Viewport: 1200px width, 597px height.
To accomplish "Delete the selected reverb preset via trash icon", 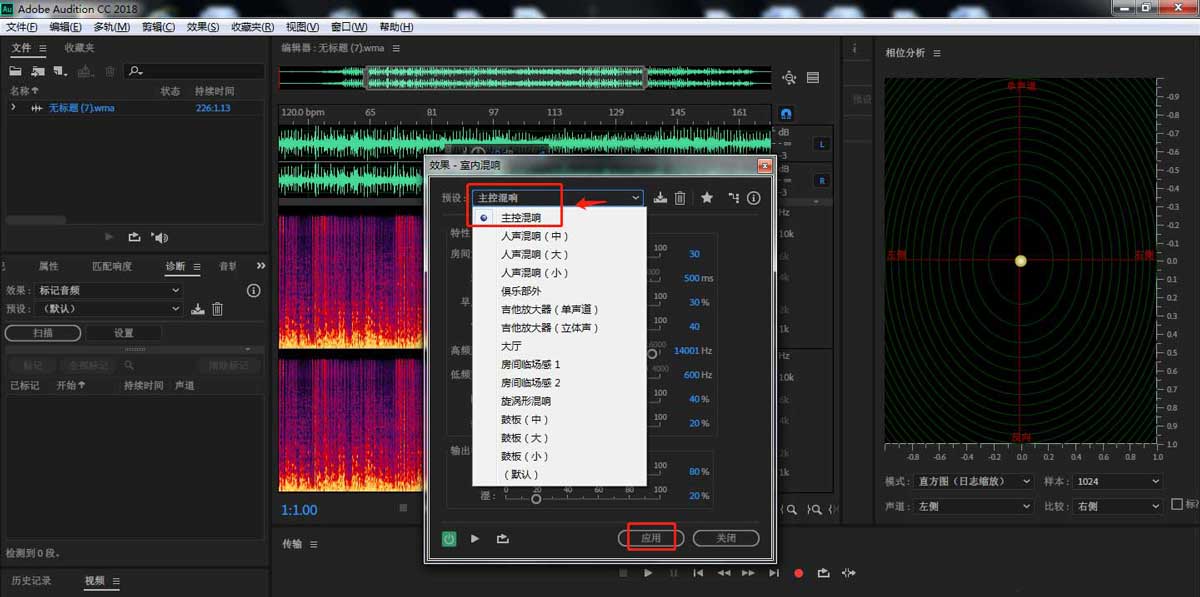I will tap(681, 198).
